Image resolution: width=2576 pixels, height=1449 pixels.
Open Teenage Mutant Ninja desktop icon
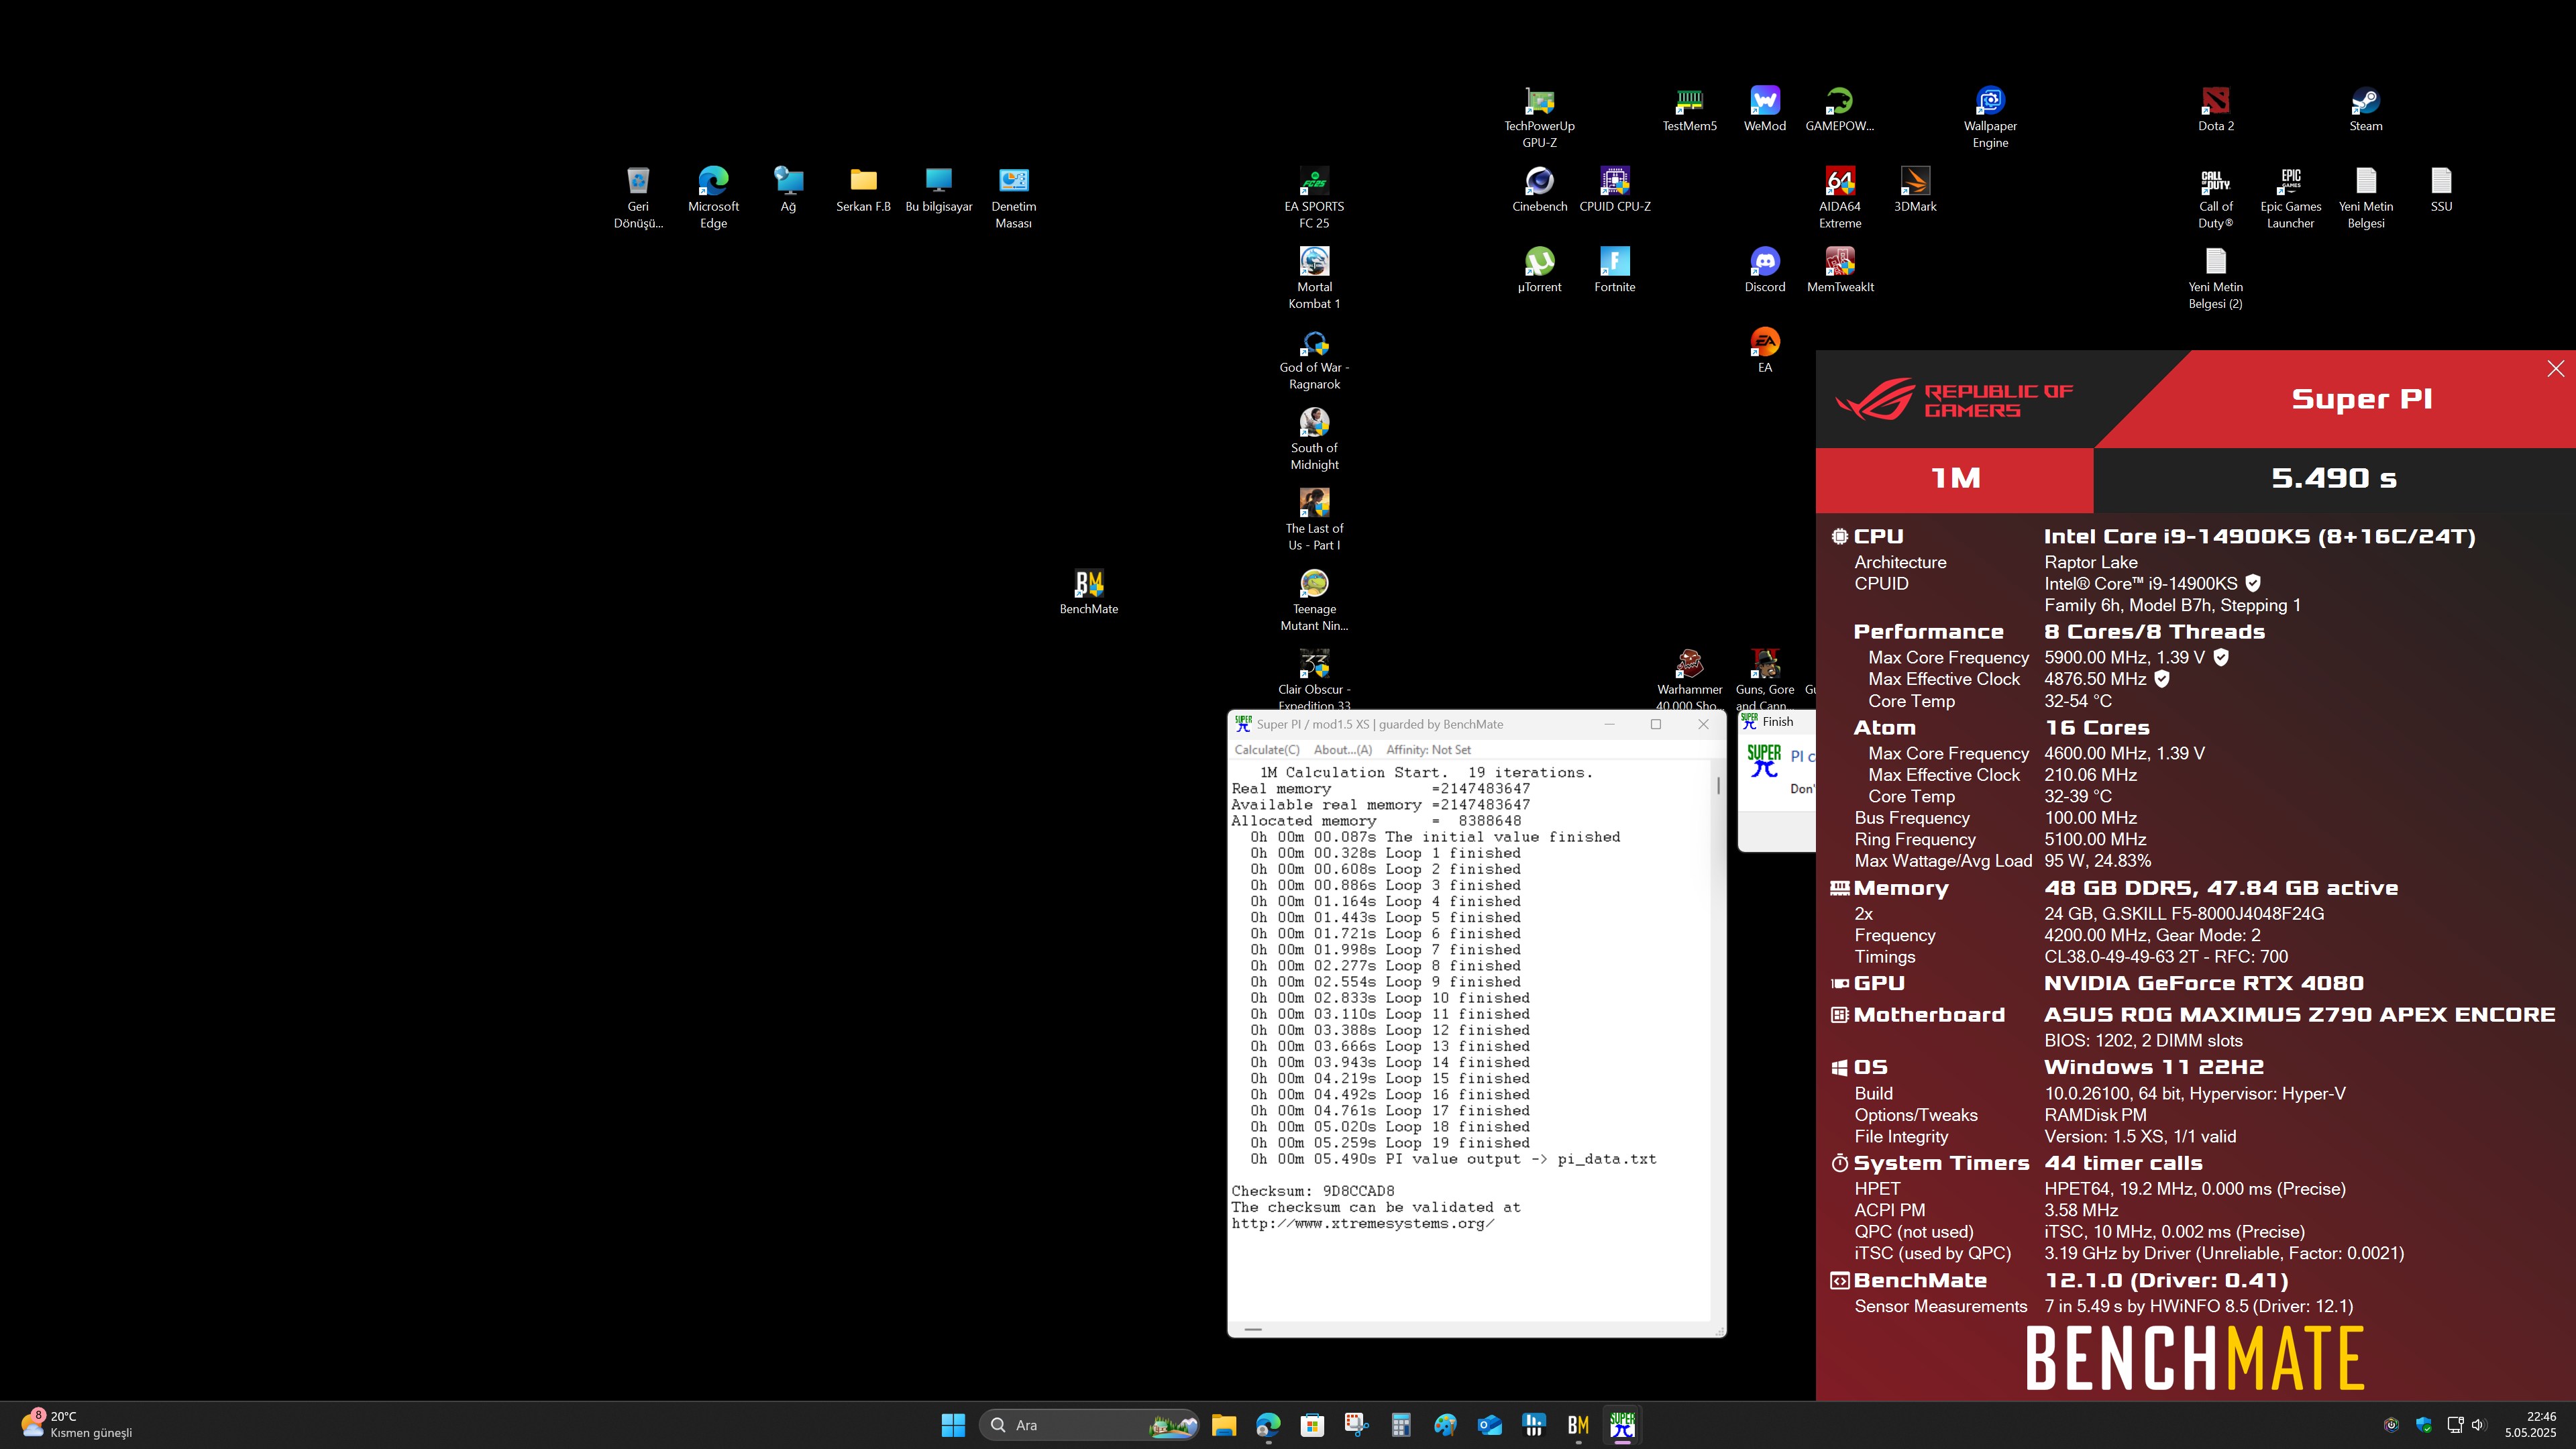coord(1314,600)
